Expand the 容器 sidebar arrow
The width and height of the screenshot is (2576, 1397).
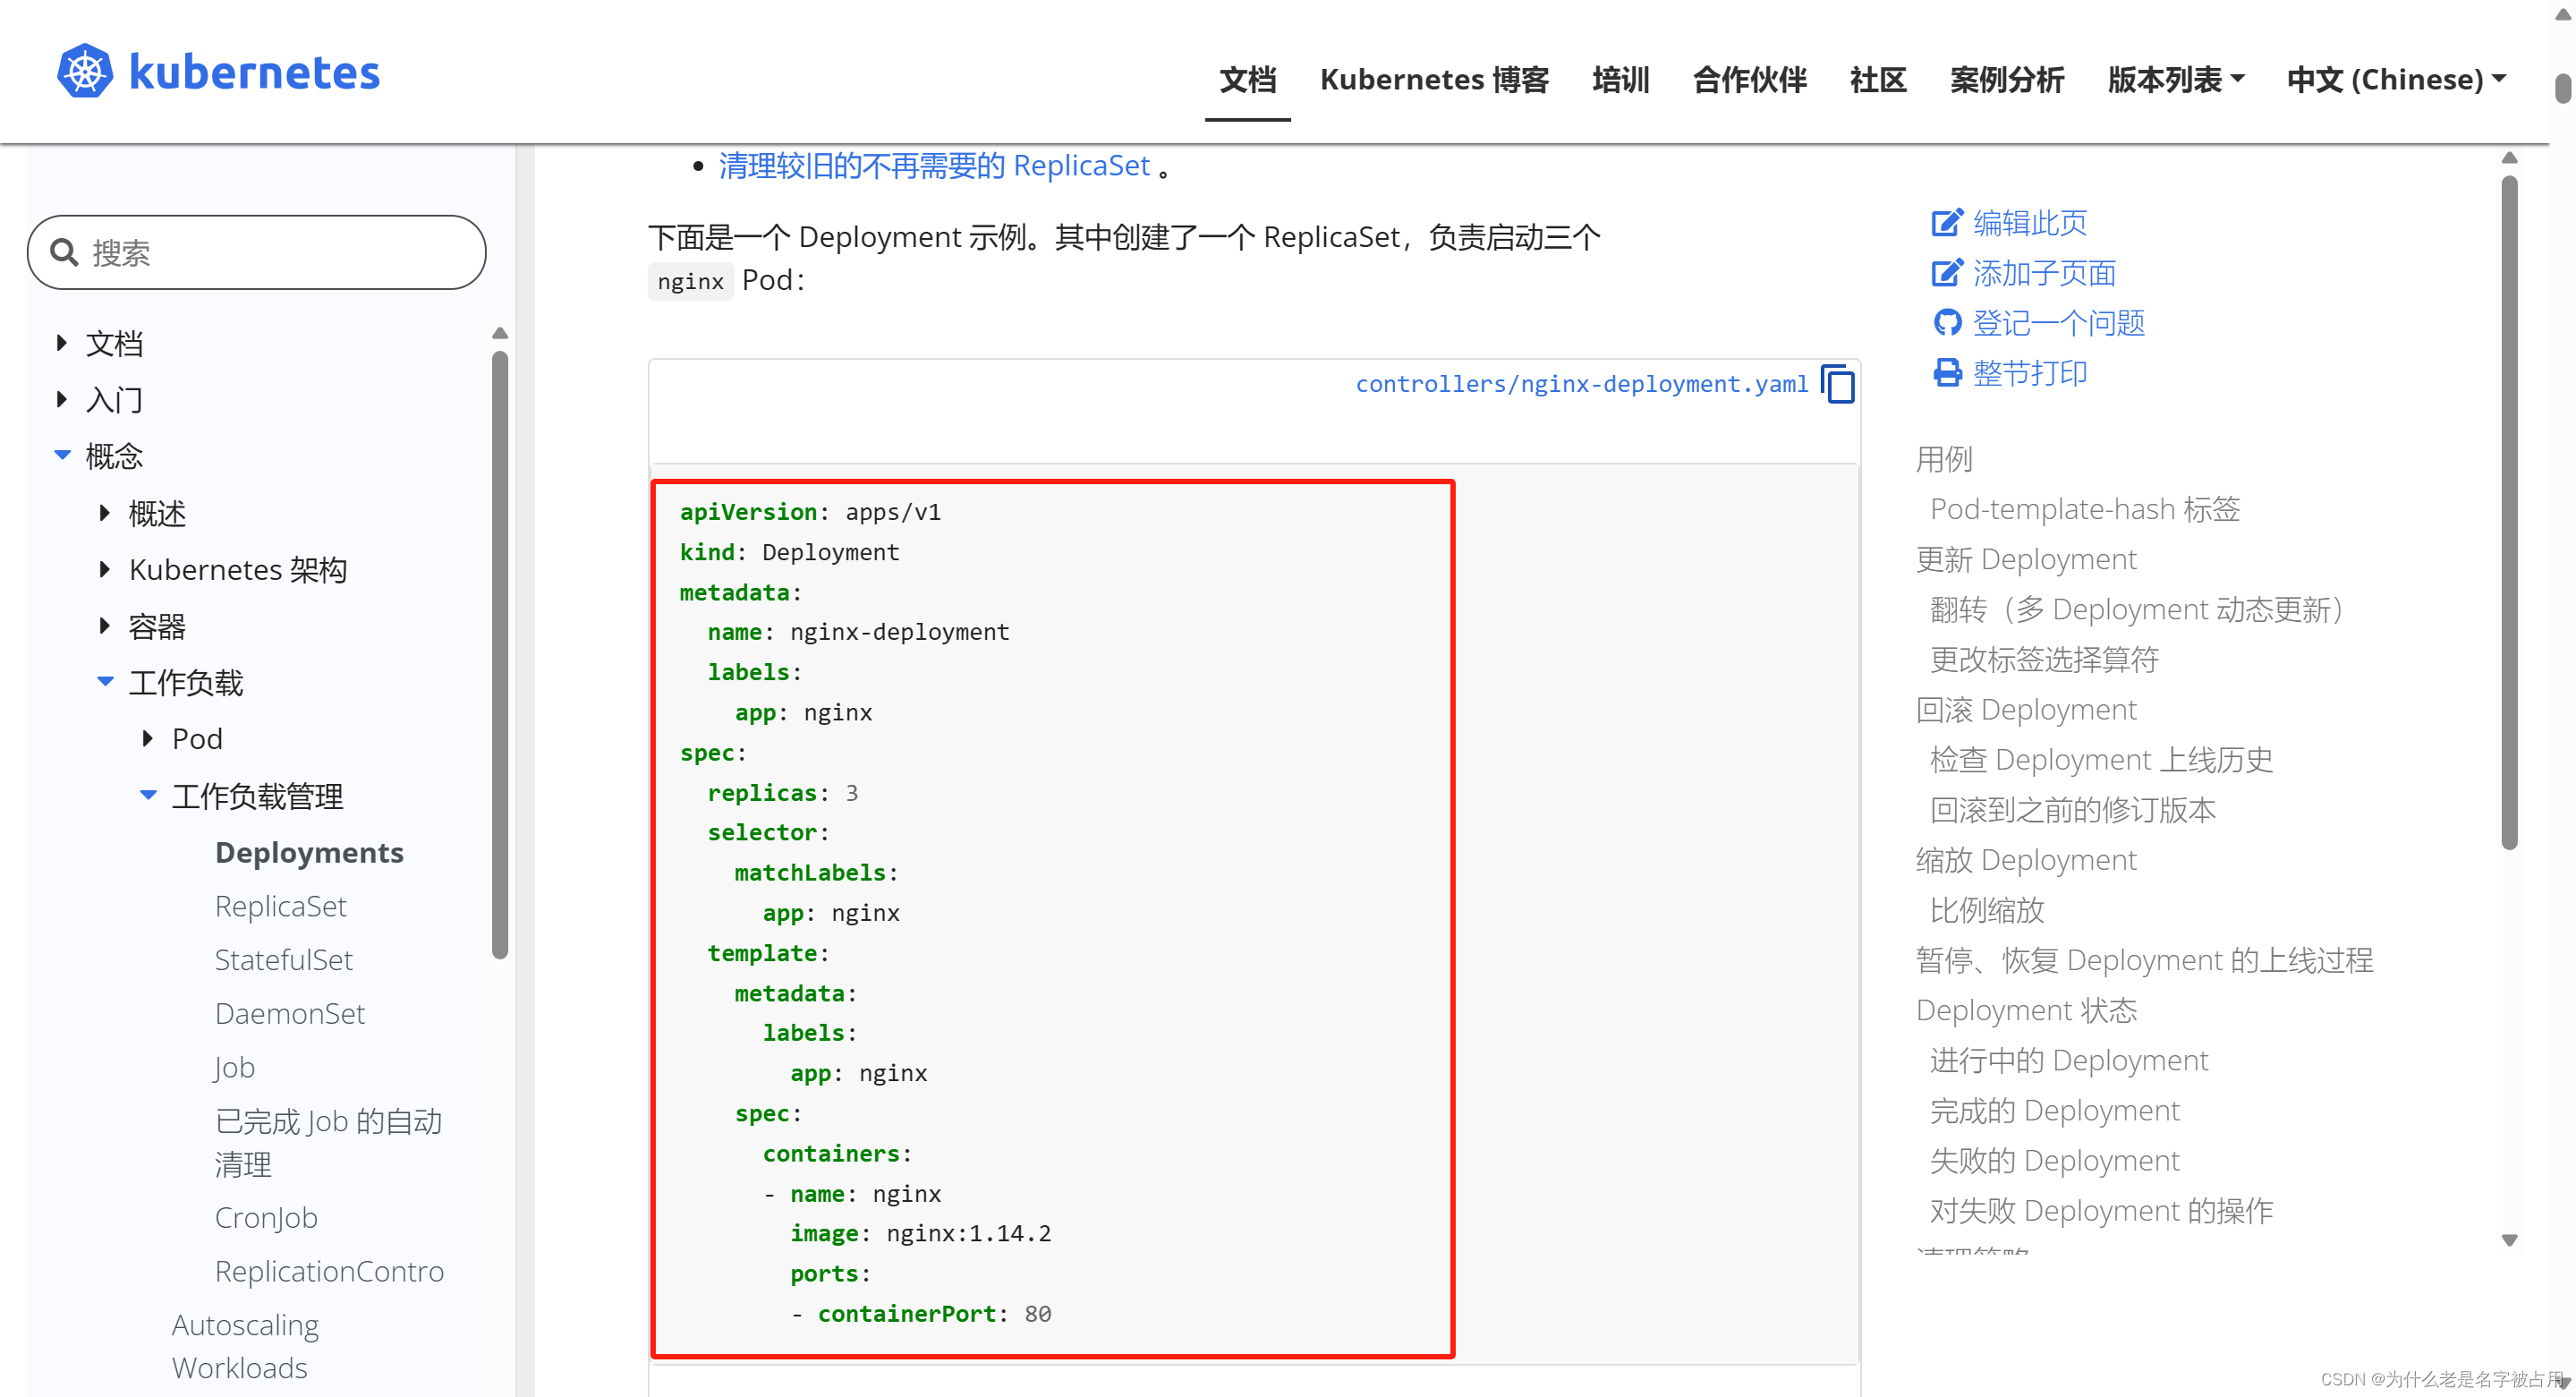pyautogui.click(x=105, y=626)
